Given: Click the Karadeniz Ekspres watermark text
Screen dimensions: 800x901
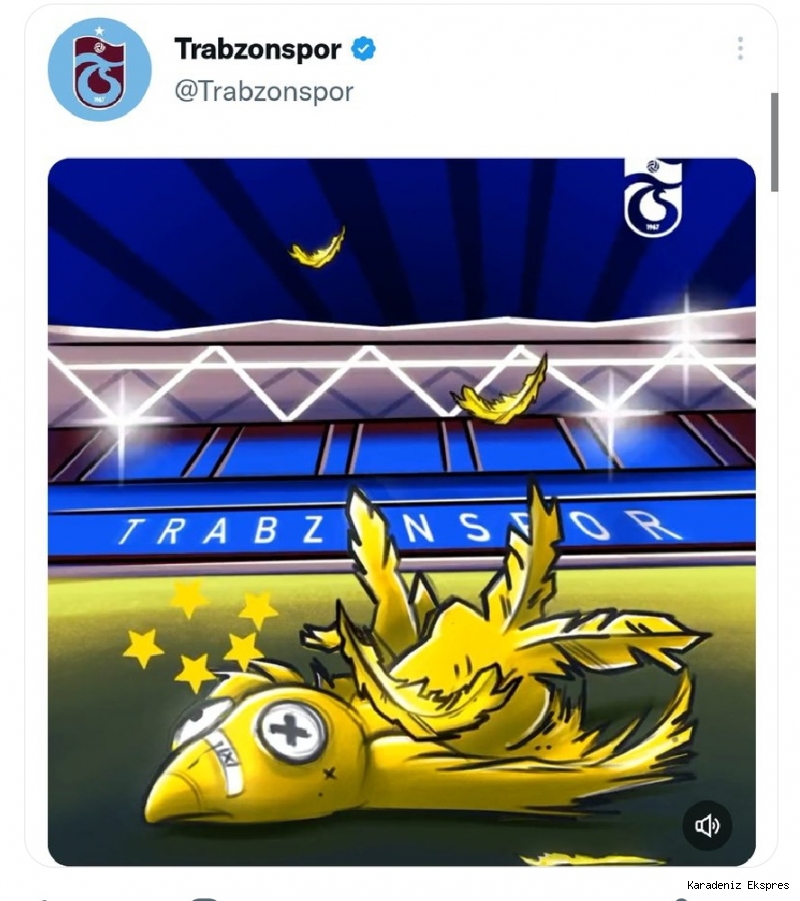Looking at the screenshot, I should coord(737,885).
